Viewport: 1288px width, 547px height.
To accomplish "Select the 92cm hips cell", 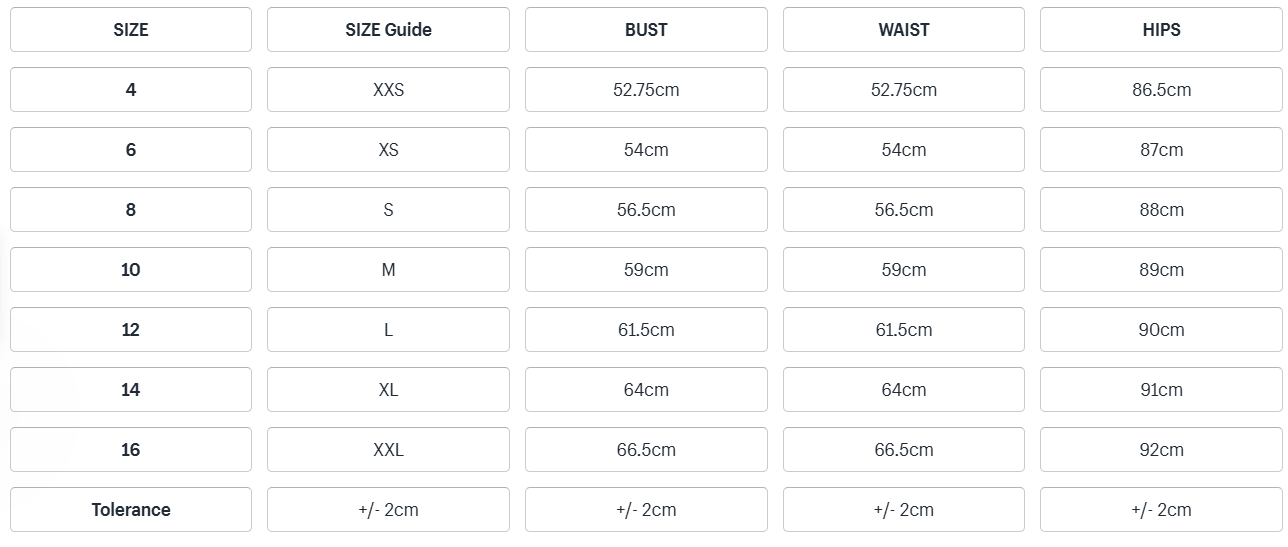I will 1161,450.
